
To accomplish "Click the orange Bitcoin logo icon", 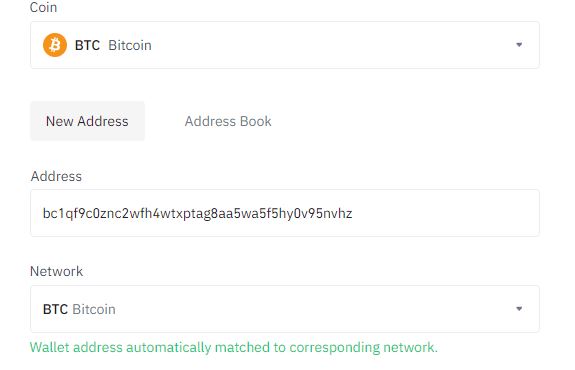I will point(55,45).
